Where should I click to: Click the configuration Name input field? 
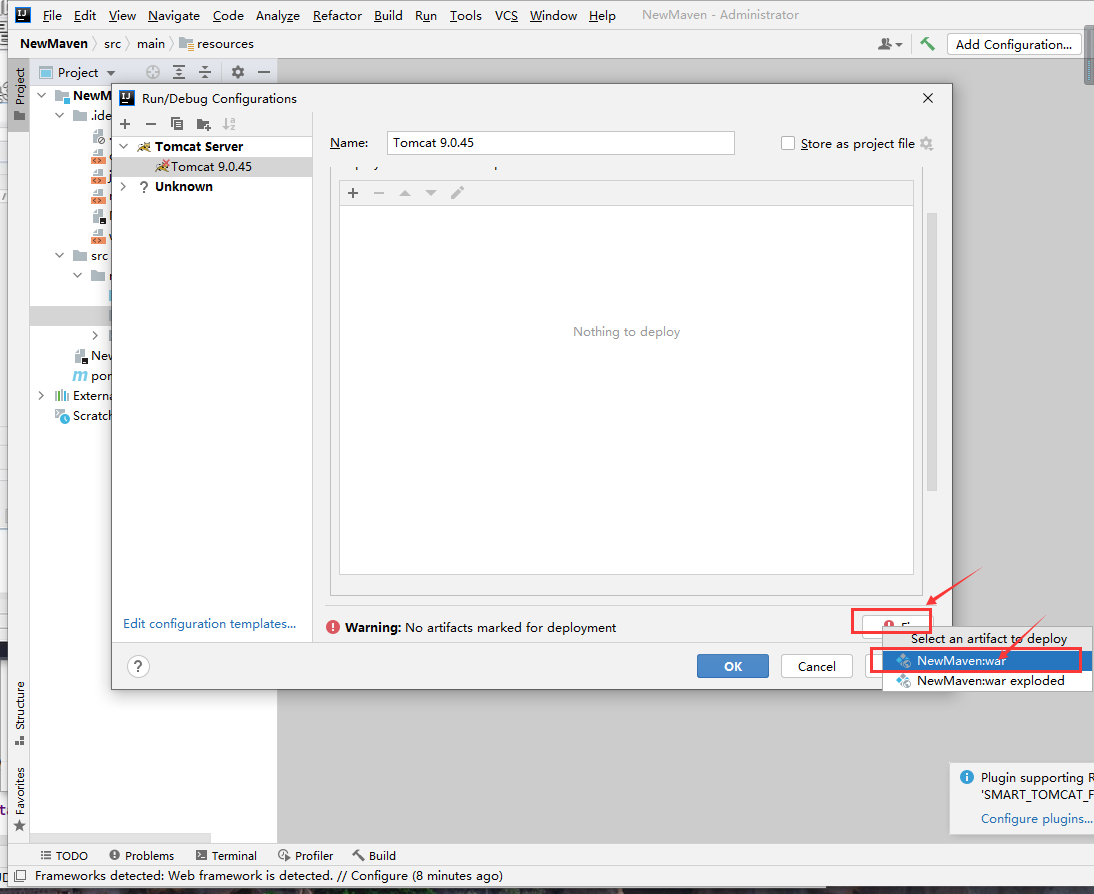(561, 143)
